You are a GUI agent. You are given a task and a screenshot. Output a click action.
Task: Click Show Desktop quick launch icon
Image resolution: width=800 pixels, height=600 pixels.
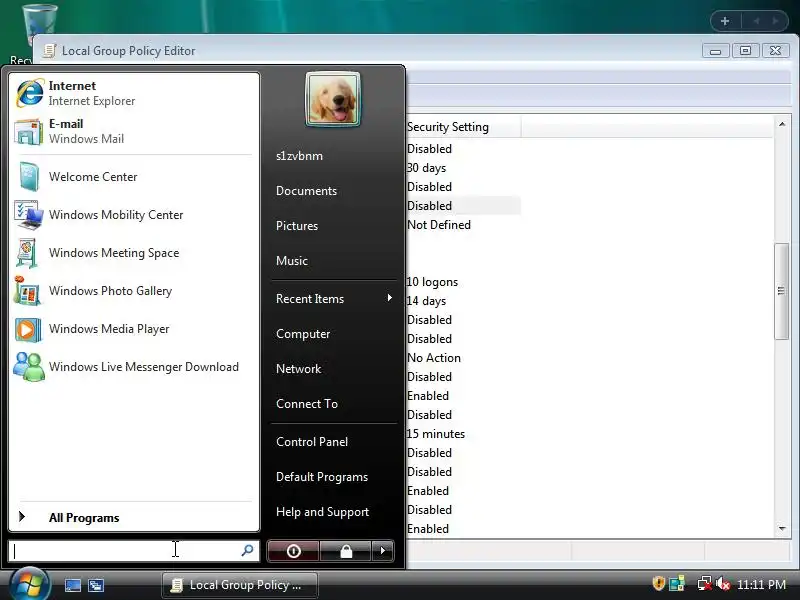point(72,585)
